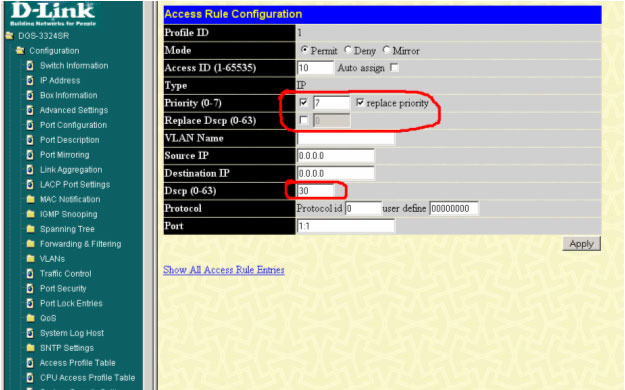The height and width of the screenshot is (390, 625).
Task: Expand the QoS folder label
Action: (x=48, y=318)
